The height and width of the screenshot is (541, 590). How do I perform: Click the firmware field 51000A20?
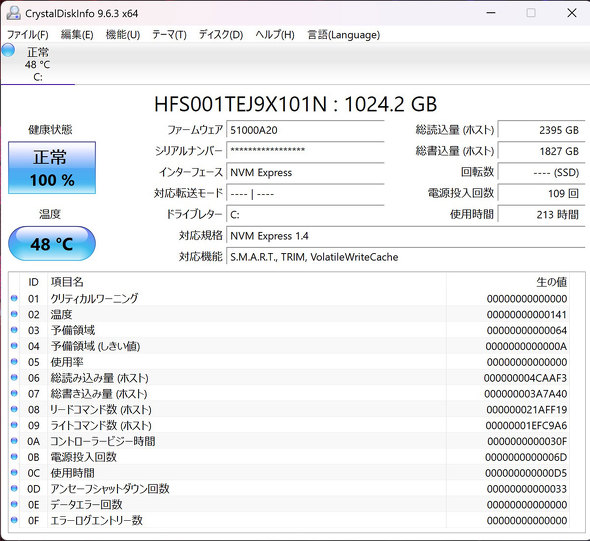click(305, 130)
